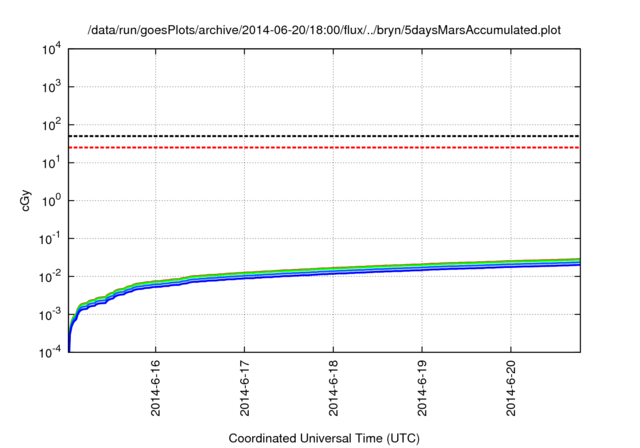Click the 10^1 y-axis tick label
Viewport: 640px width, 448px height.
(53, 163)
